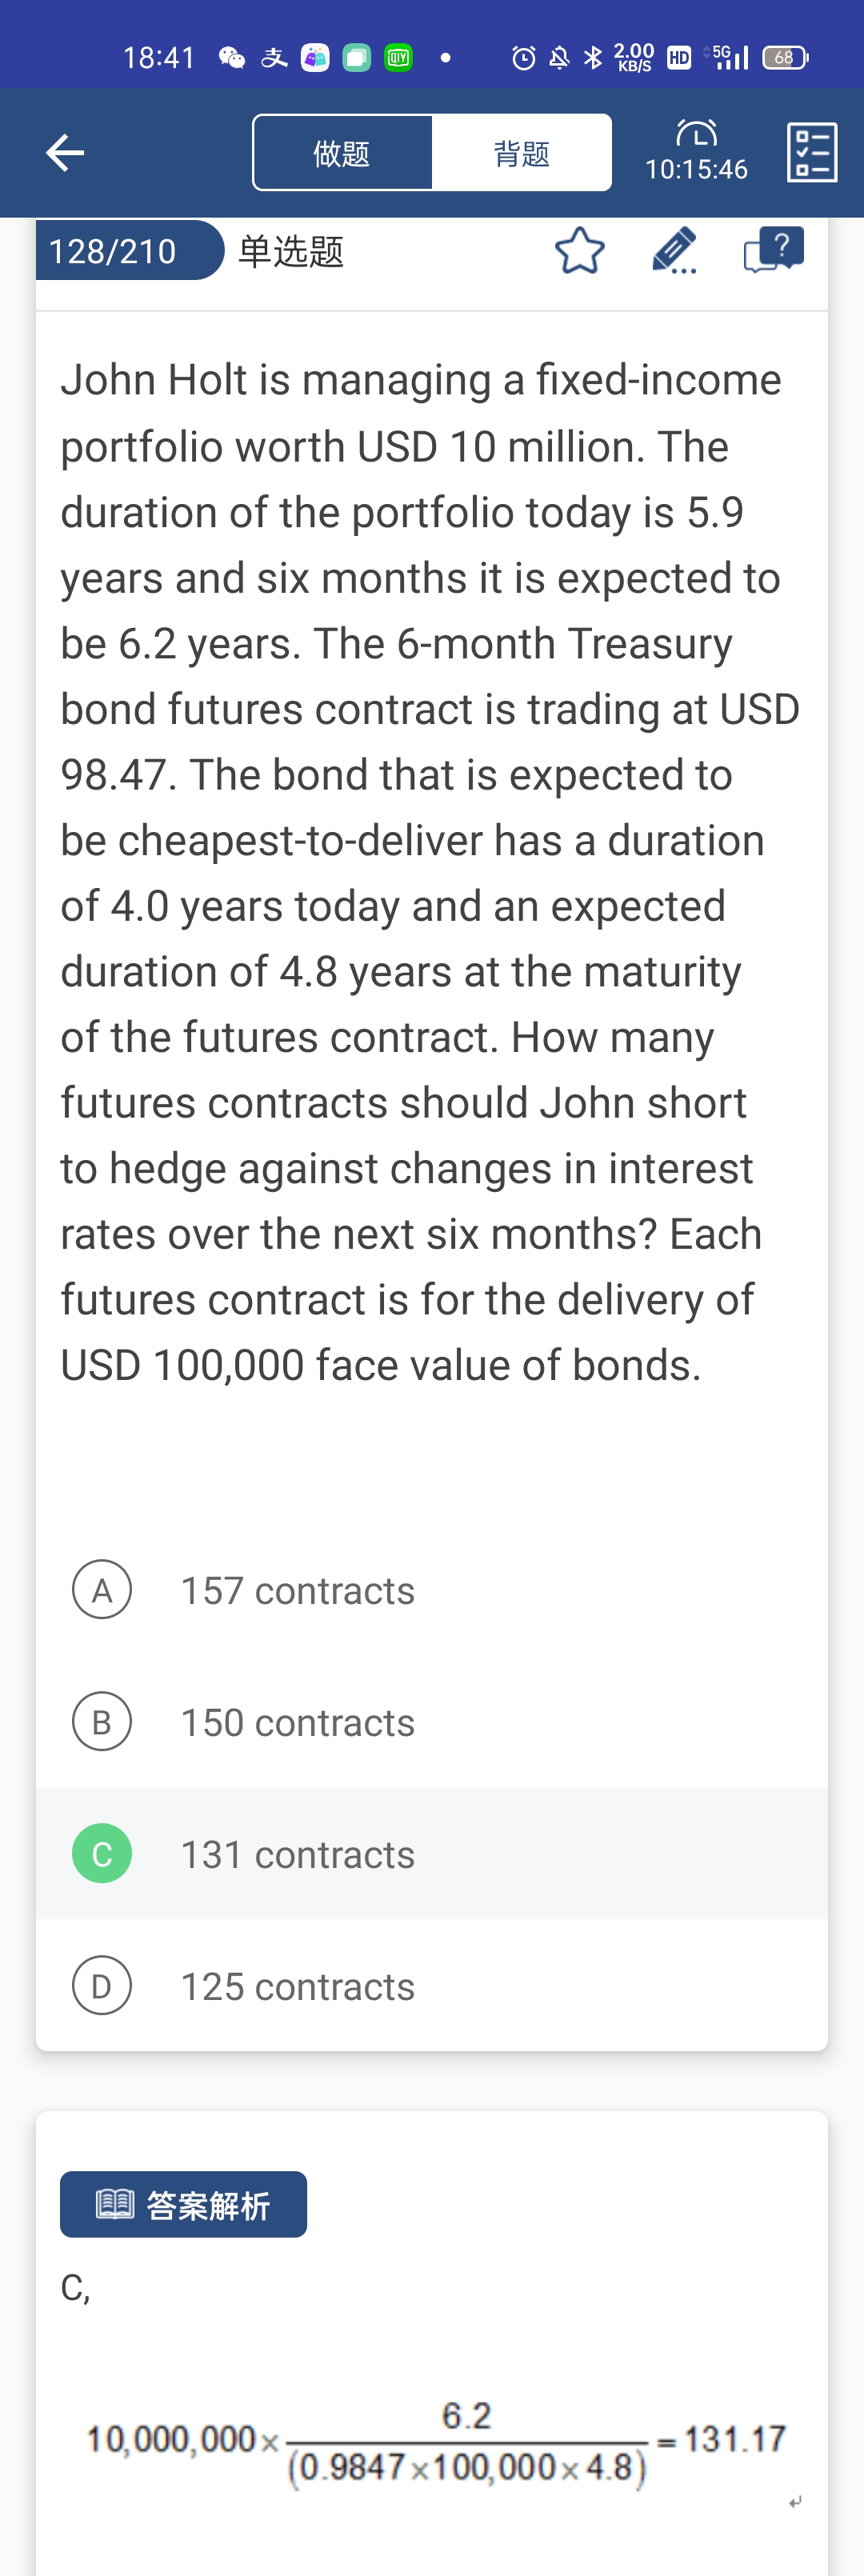Tap the "125 contracts" answer text
The width and height of the screenshot is (864, 2576).
tap(297, 1986)
